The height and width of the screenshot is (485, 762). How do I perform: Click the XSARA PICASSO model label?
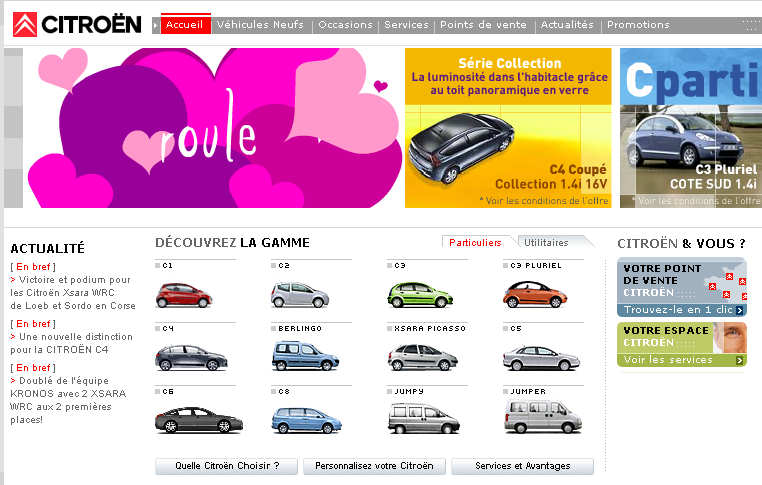(x=430, y=329)
